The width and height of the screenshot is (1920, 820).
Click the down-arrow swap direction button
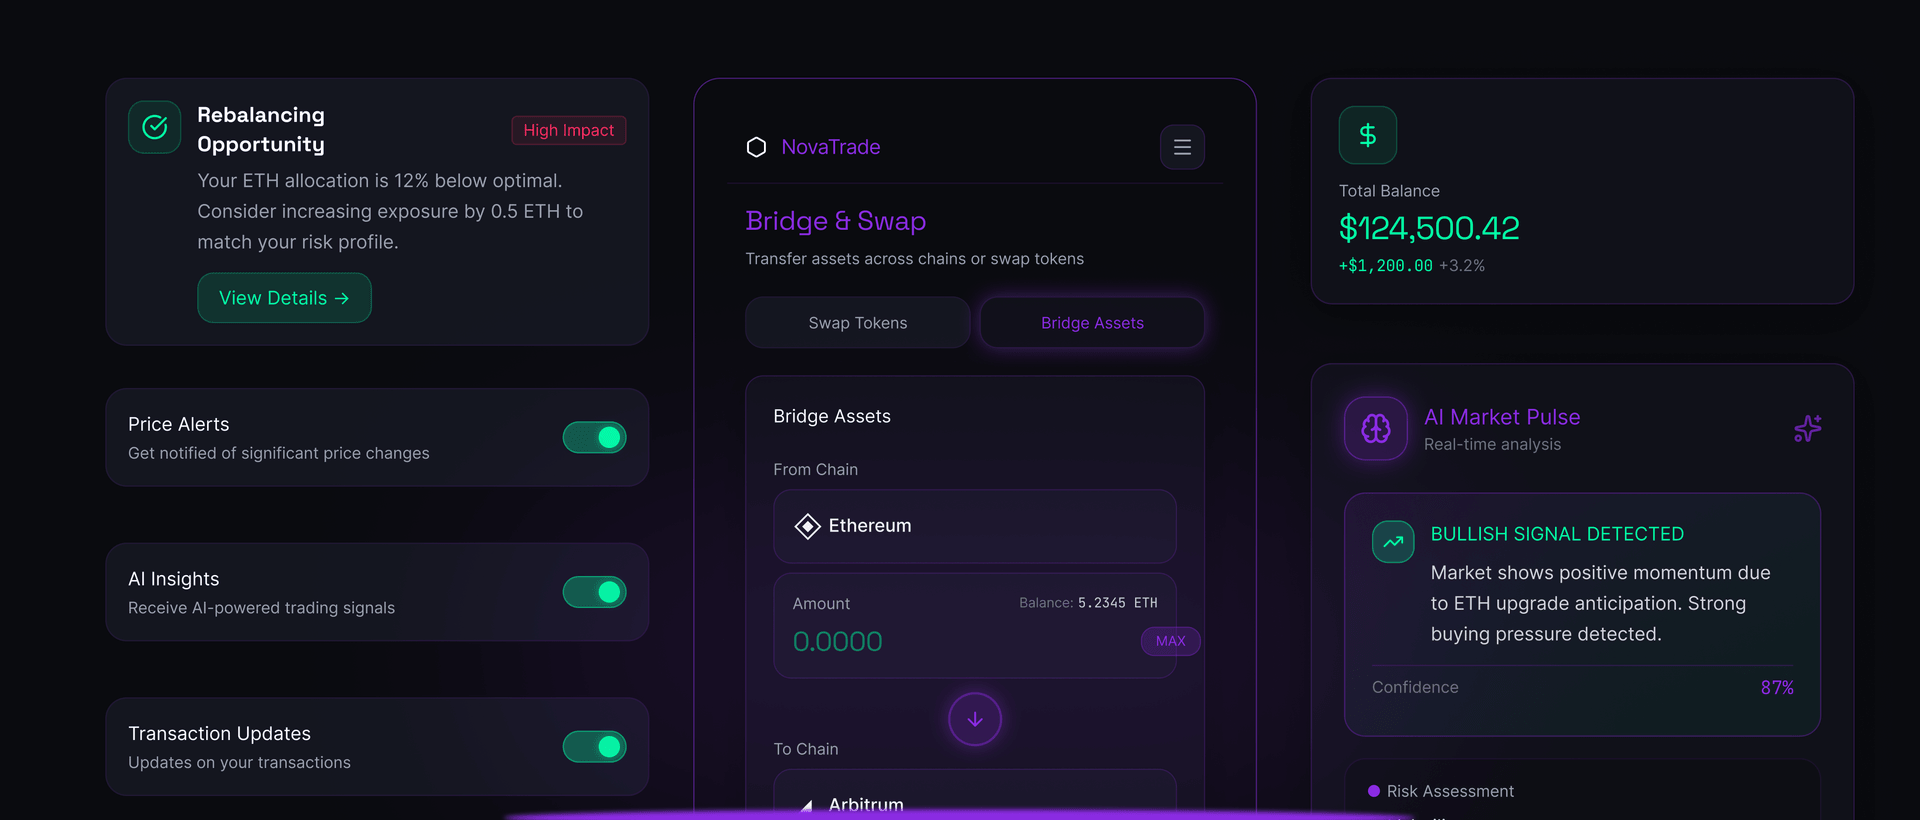(975, 719)
